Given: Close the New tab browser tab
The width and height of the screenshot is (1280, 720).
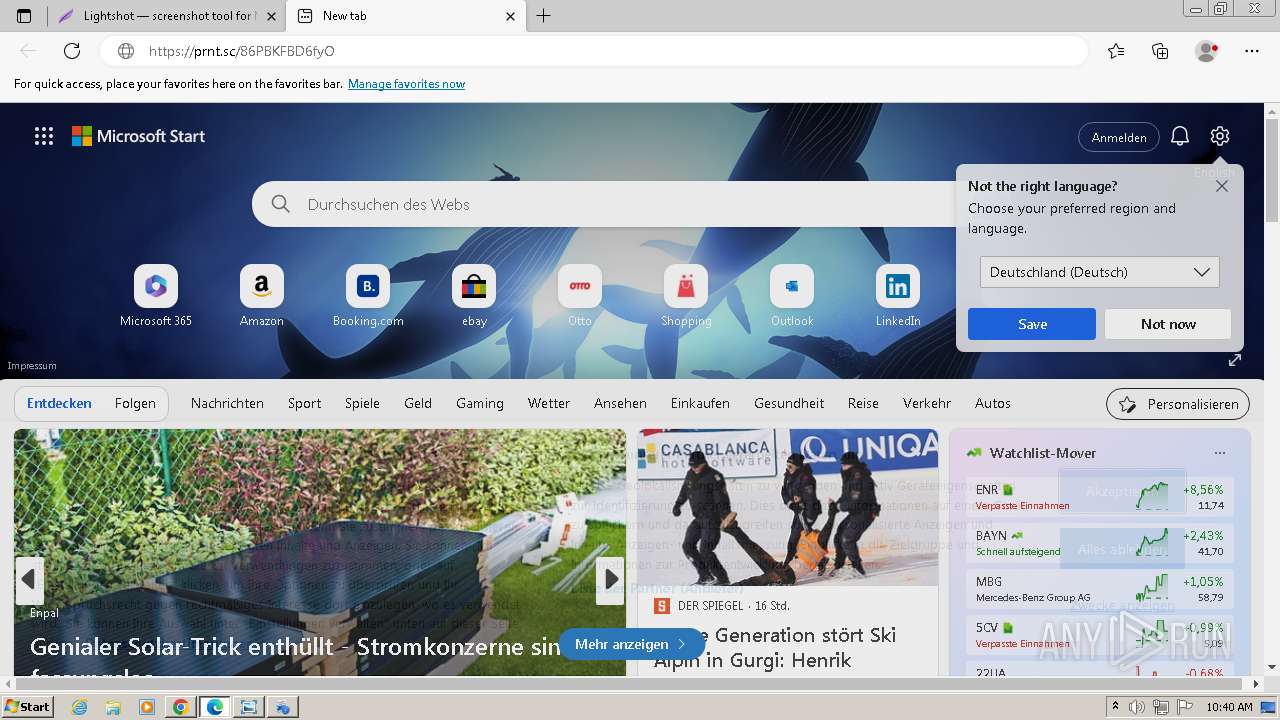Looking at the screenshot, I should coord(510,16).
